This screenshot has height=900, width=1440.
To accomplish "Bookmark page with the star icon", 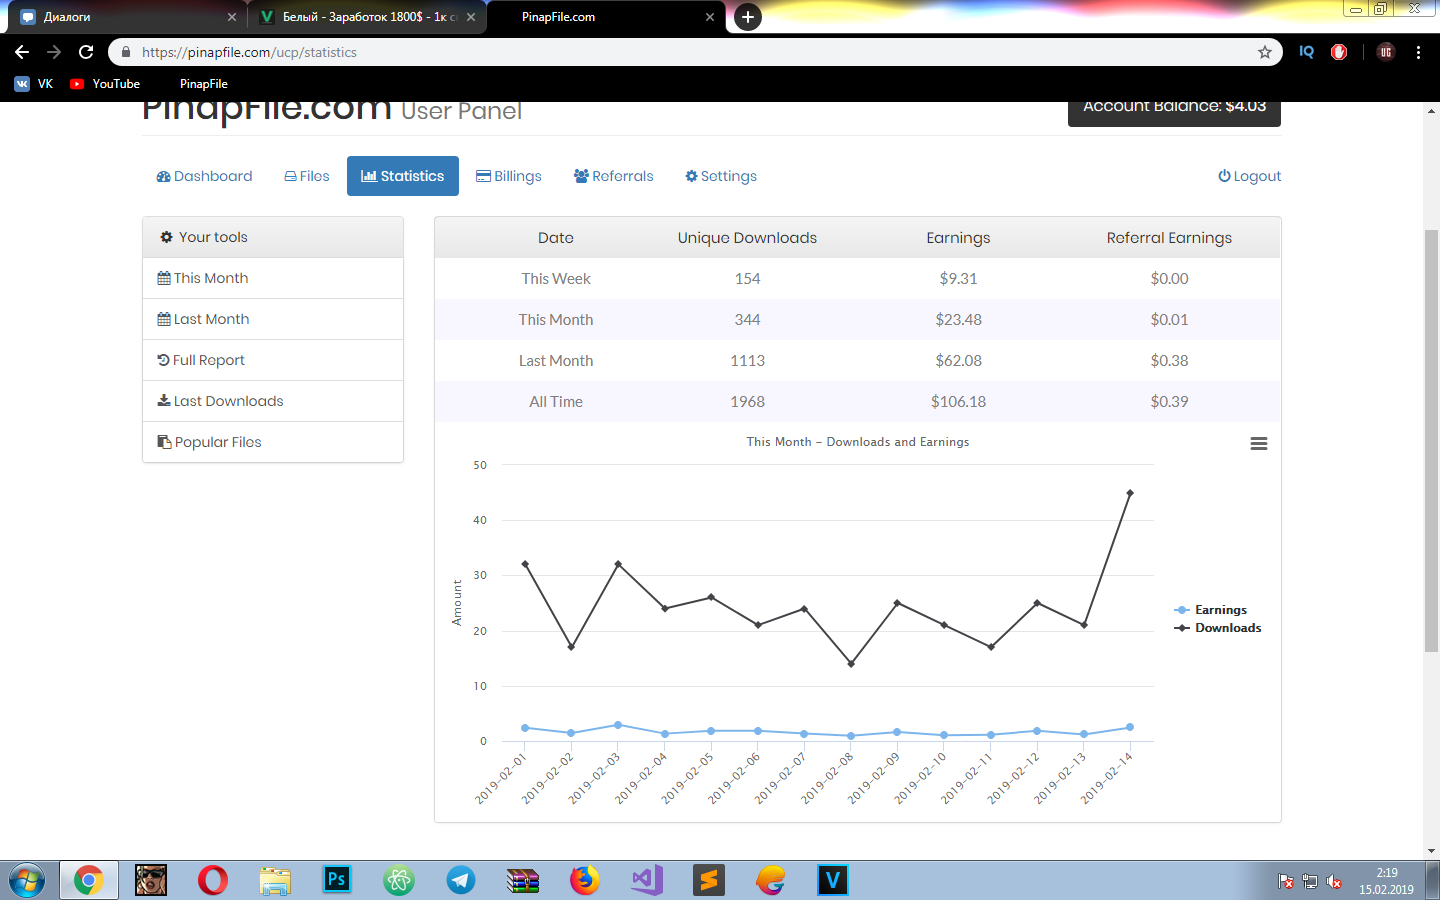I will (x=1264, y=52).
